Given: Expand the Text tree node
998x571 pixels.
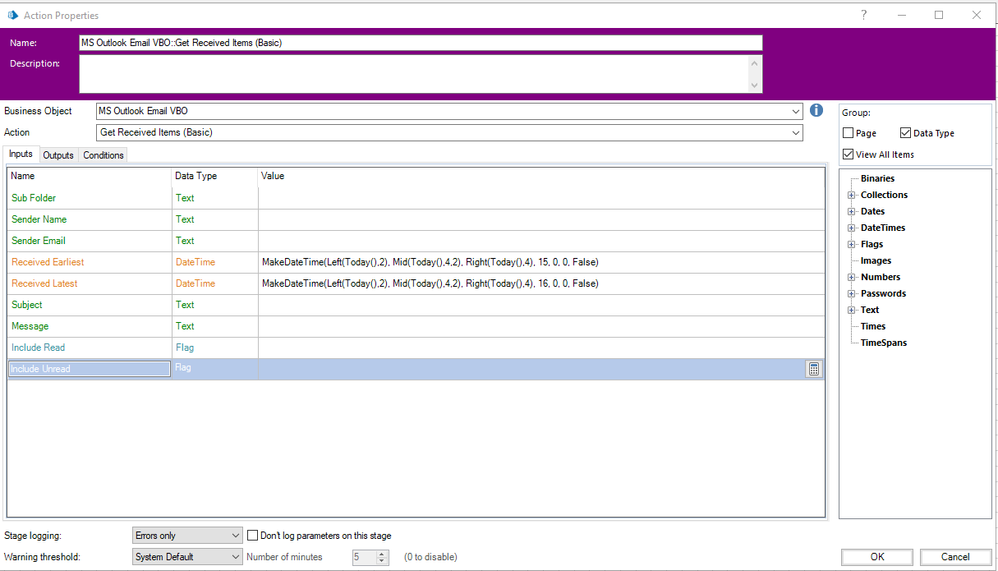Looking at the screenshot, I should (x=851, y=310).
